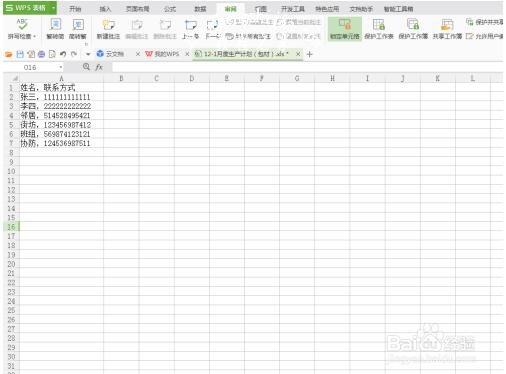Viewport: 506px width, 374px height.
Task: Close the 我的WPS tab
Action: point(187,54)
